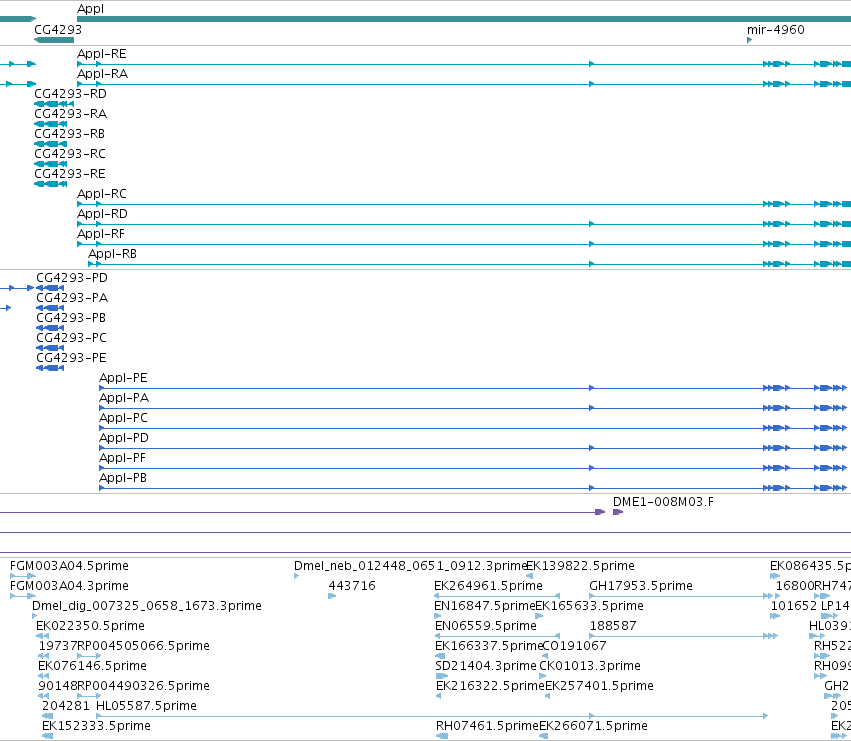Click the Appl gene label
The height and width of the screenshot is (741, 851).
(x=90, y=9)
